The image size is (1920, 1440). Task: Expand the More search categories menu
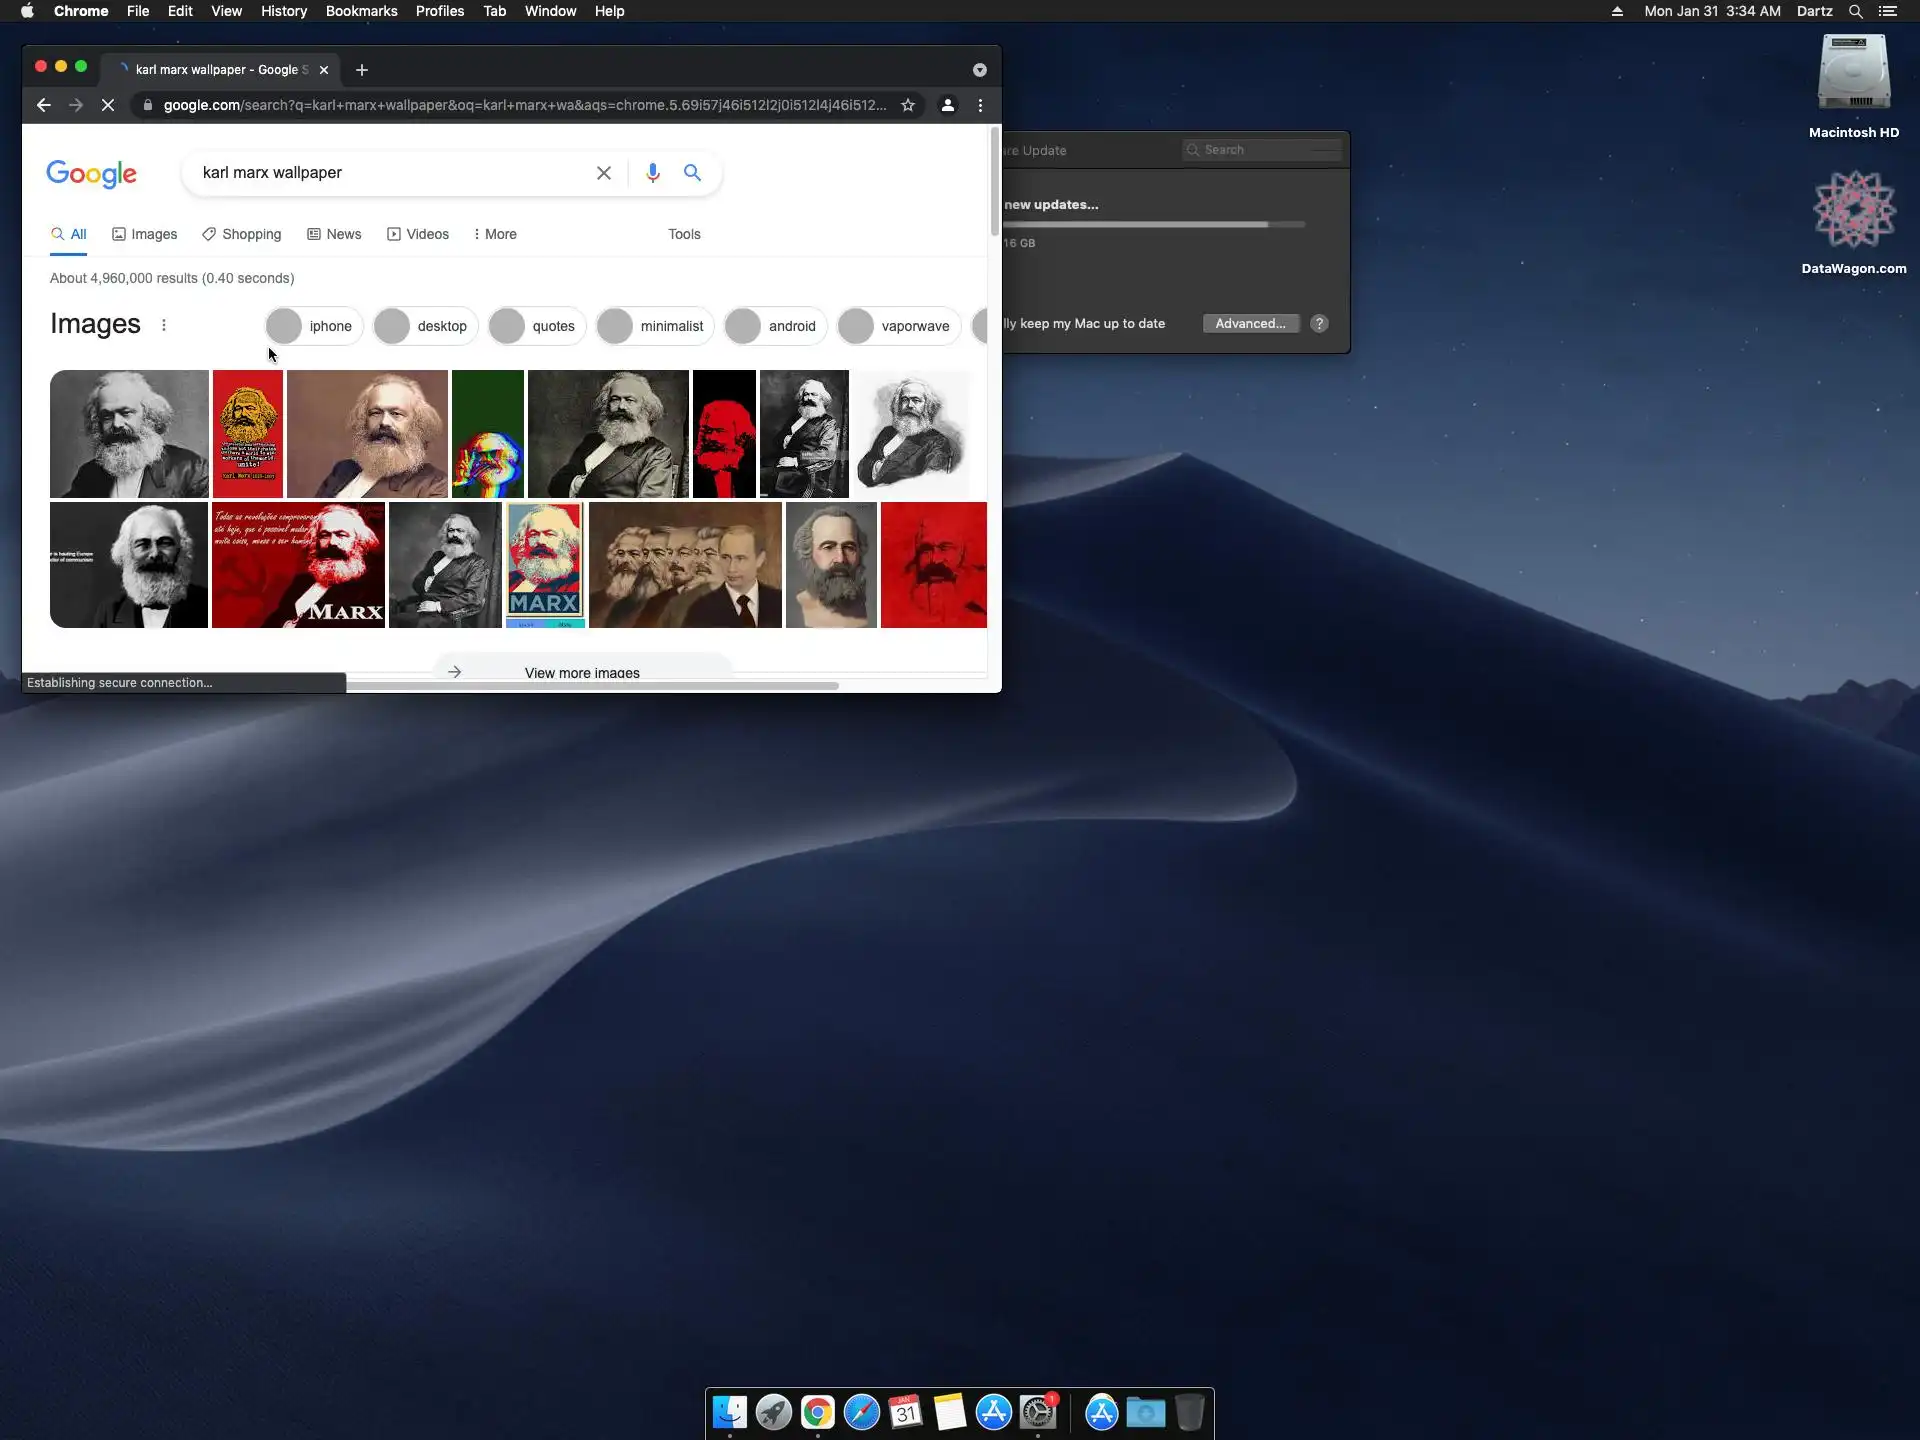[x=495, y=234]
